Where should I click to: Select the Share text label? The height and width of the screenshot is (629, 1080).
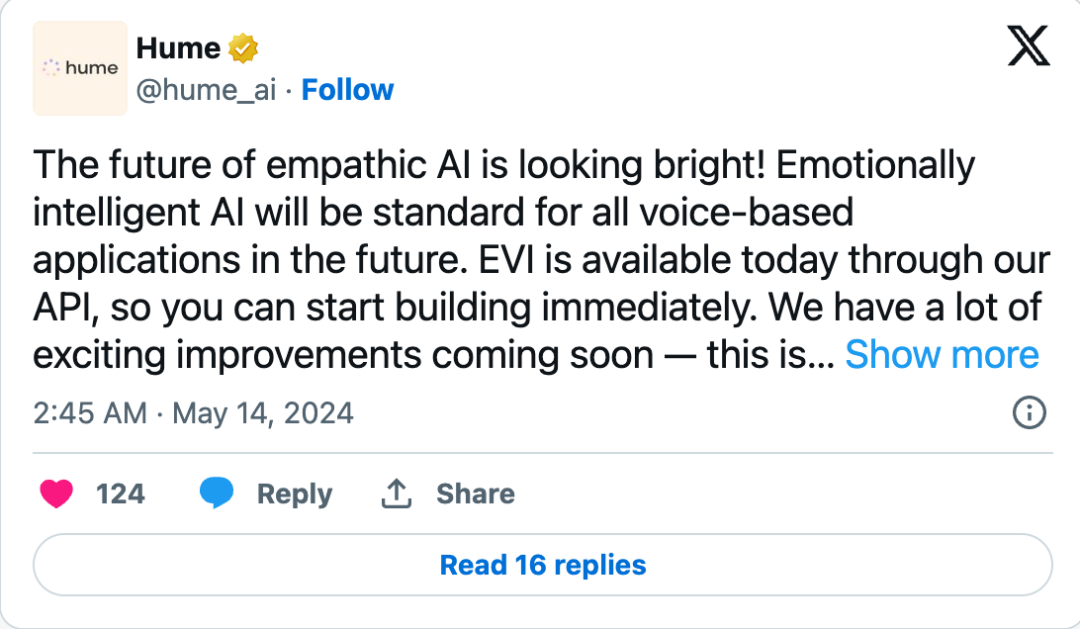pyautogui.click(x=475, y=494)
